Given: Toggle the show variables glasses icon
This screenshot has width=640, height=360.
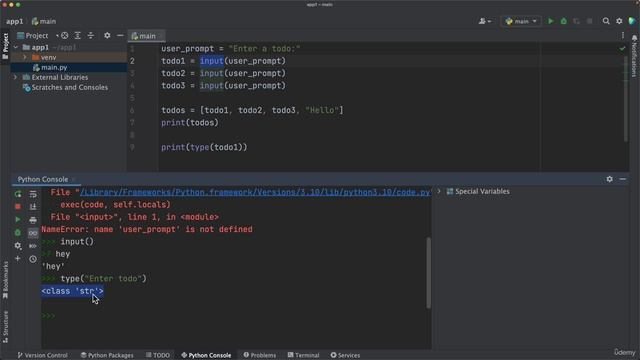Looking at the screenshot, I should pos(33,233).
